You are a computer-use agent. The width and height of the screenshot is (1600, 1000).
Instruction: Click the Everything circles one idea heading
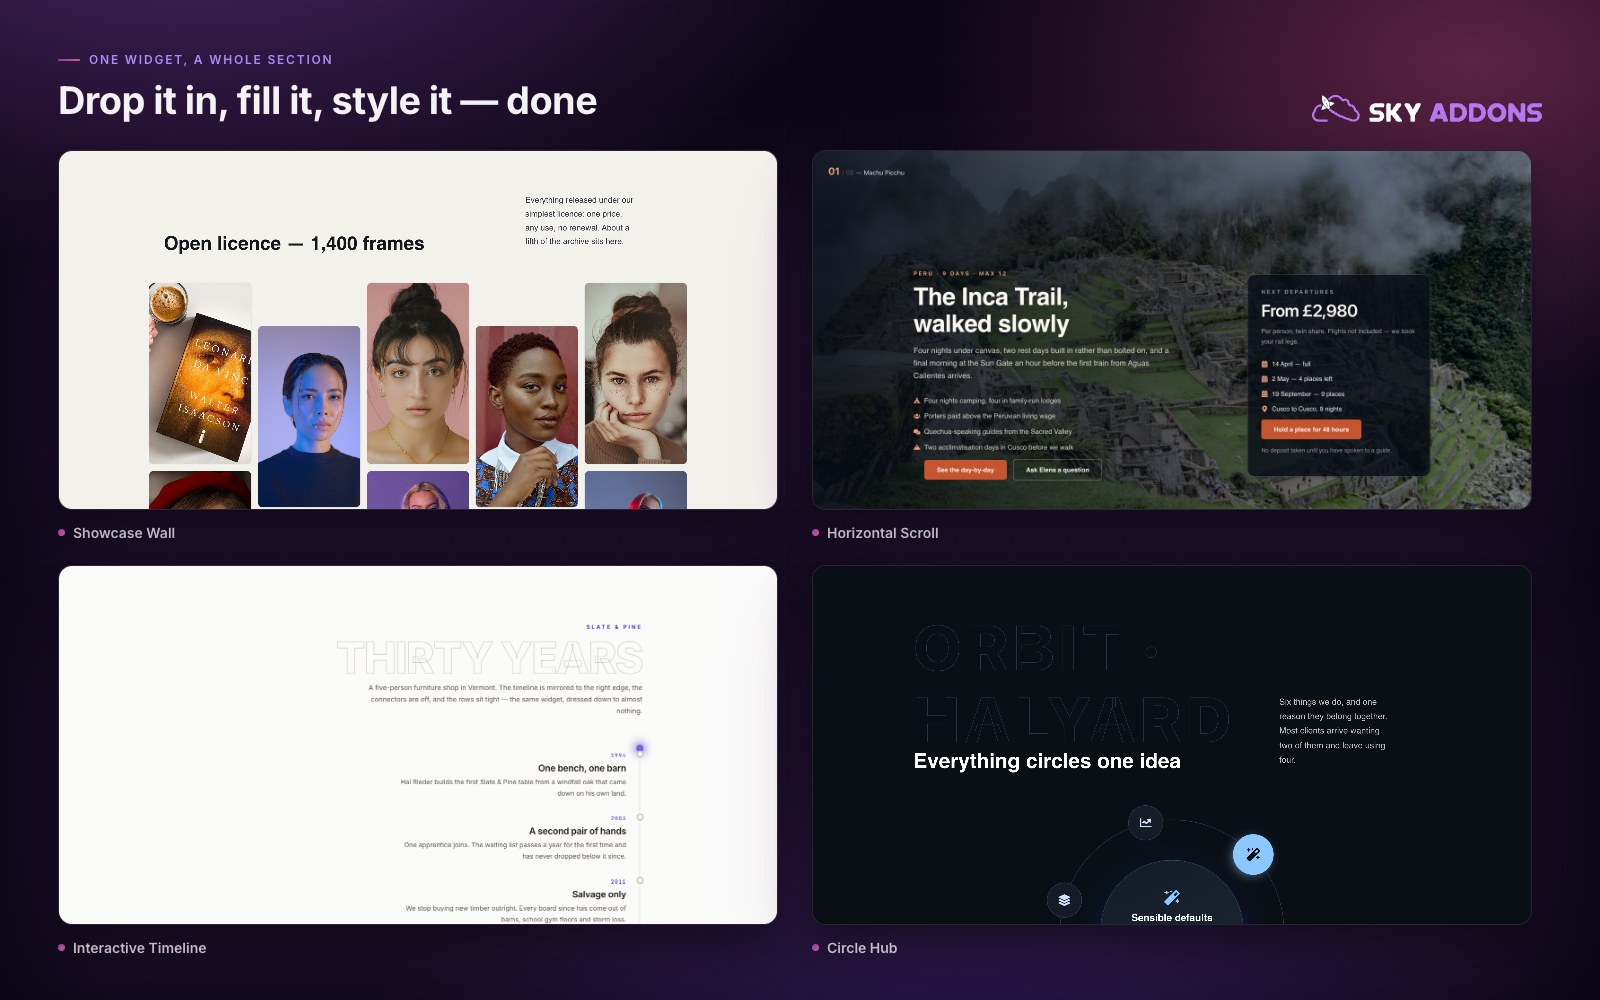1047,761
